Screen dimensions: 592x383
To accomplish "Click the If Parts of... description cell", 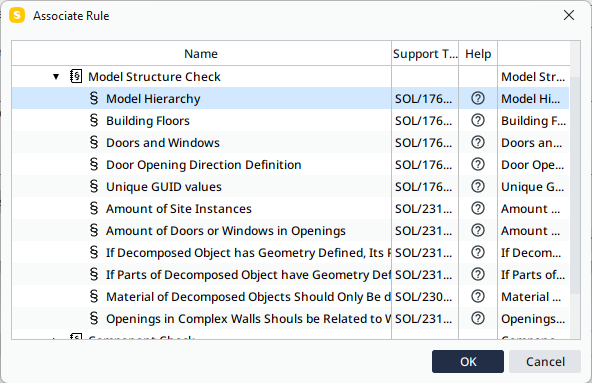I will tap(533, 274).
